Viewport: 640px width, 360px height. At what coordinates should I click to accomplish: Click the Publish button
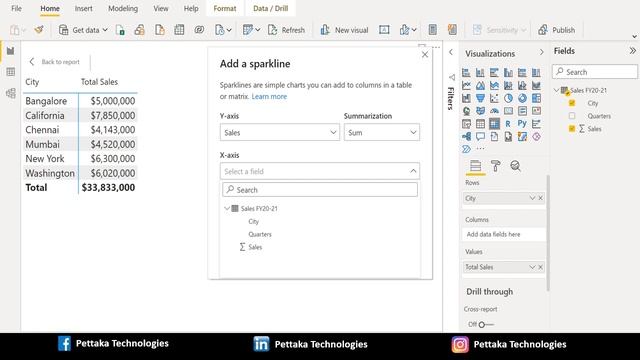point(556,30)
